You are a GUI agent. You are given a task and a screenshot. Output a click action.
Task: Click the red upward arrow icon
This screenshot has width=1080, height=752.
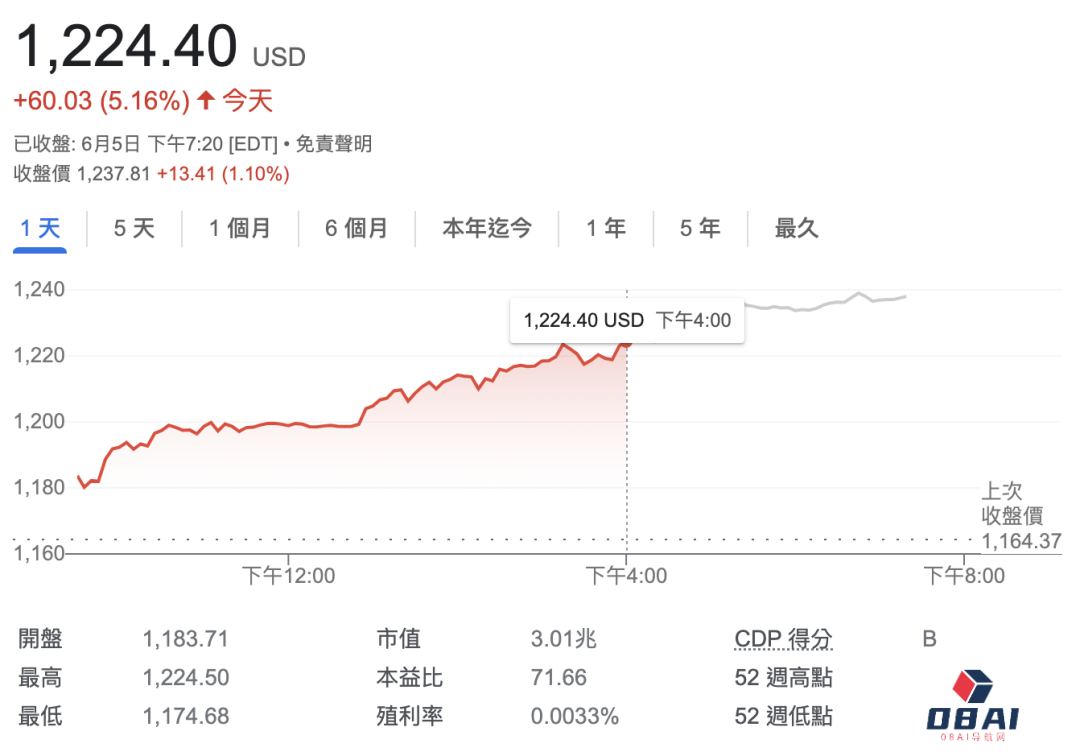206,100
